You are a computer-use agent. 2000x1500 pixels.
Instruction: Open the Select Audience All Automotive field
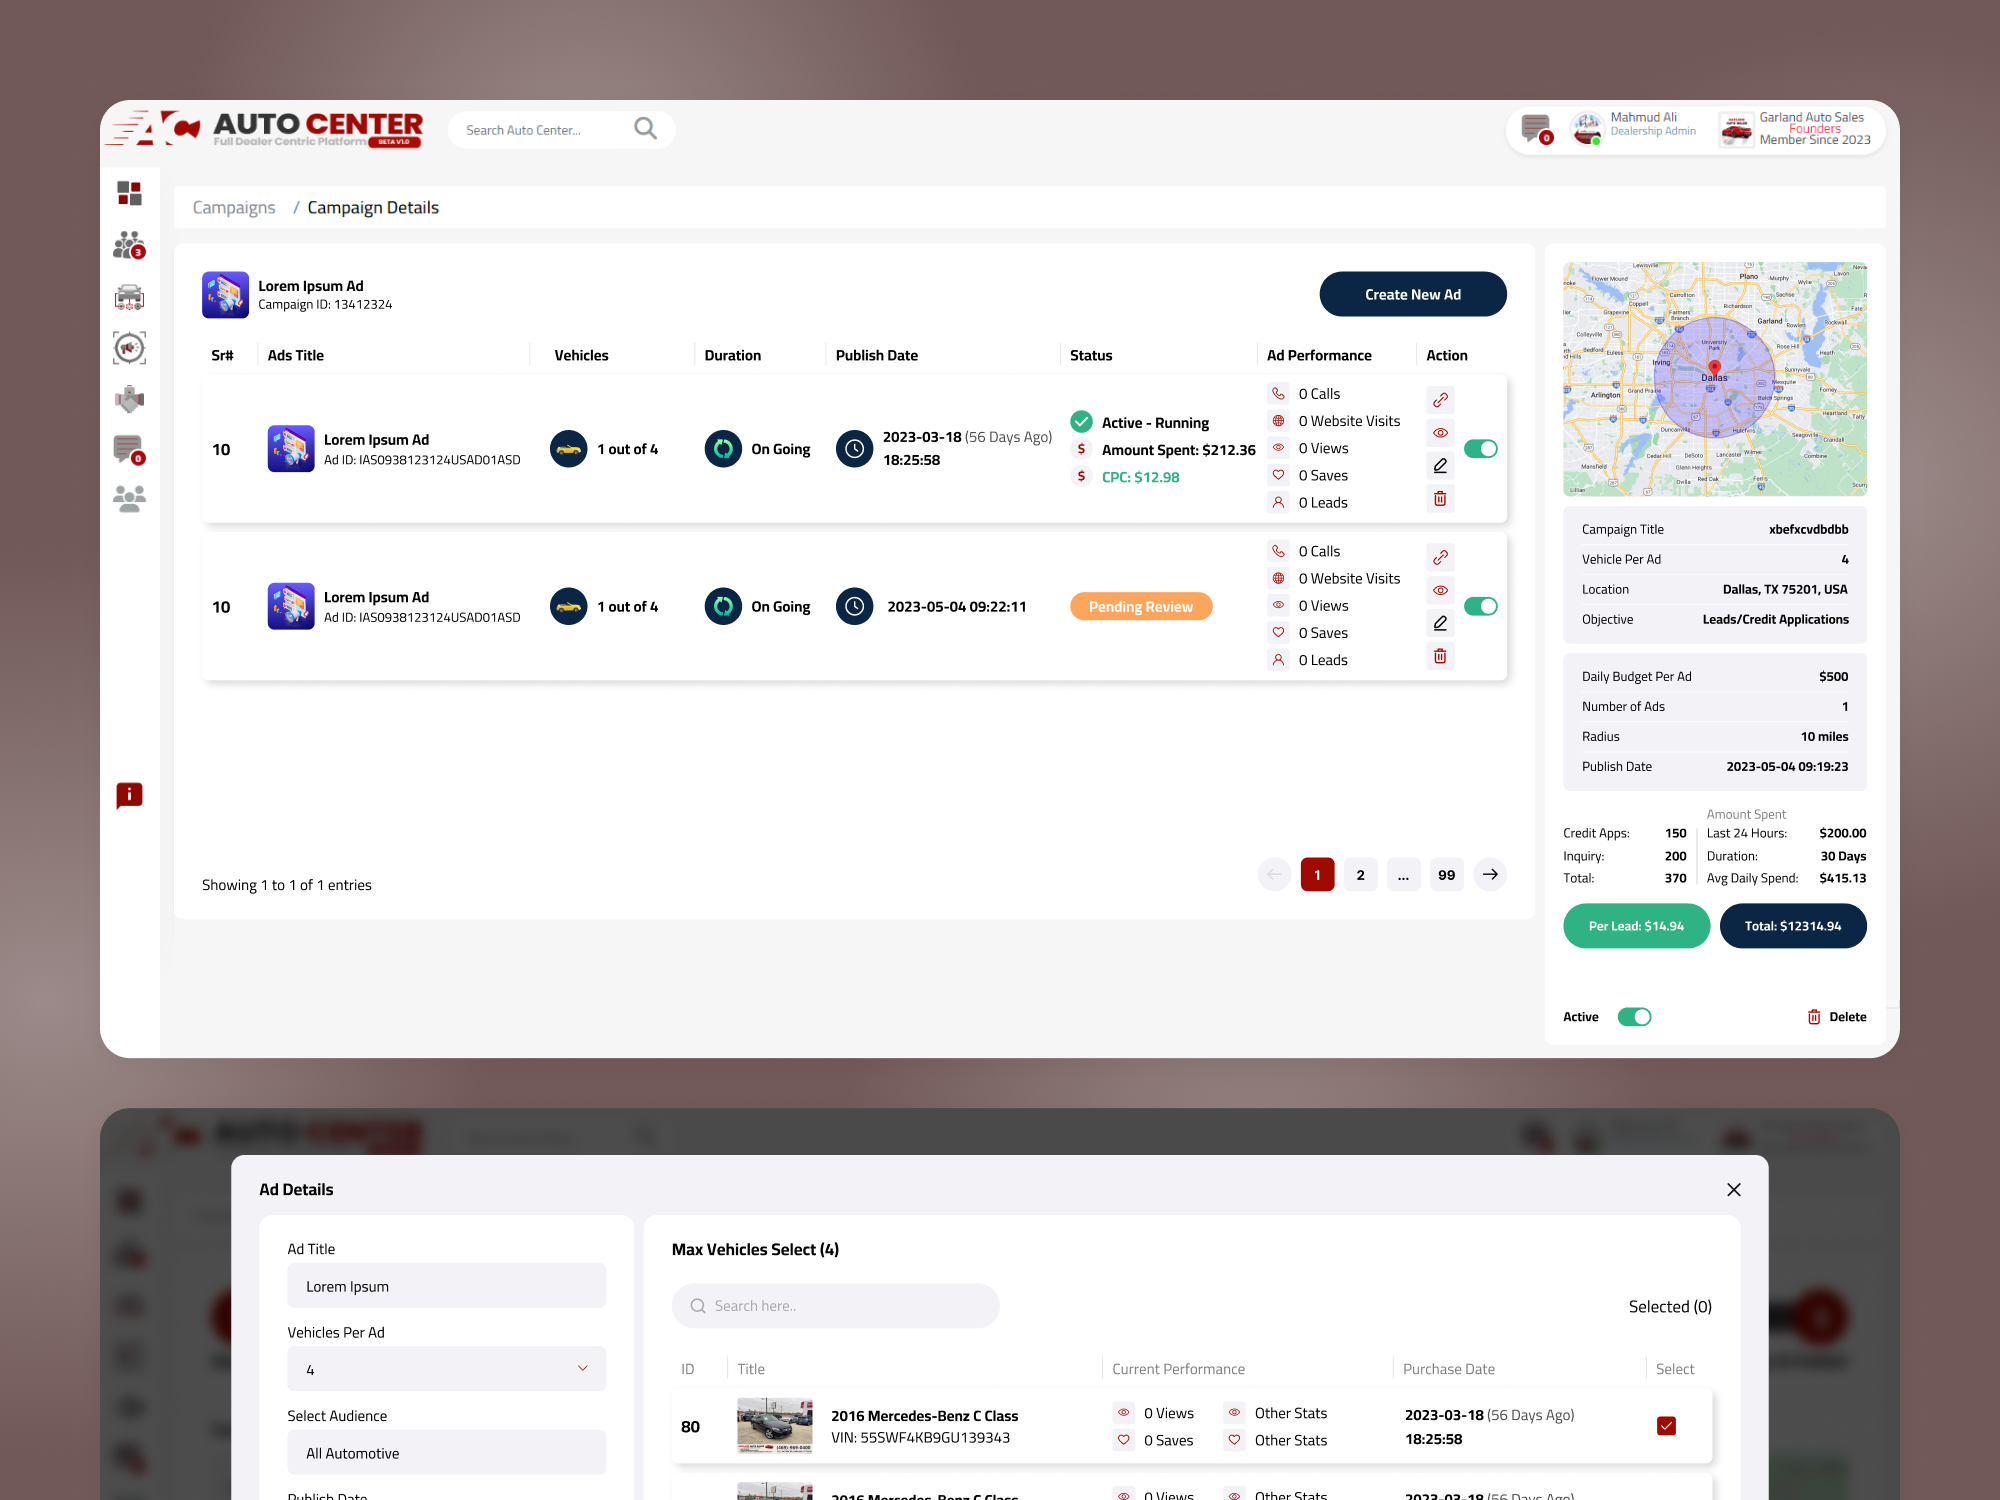[446, 1453]
